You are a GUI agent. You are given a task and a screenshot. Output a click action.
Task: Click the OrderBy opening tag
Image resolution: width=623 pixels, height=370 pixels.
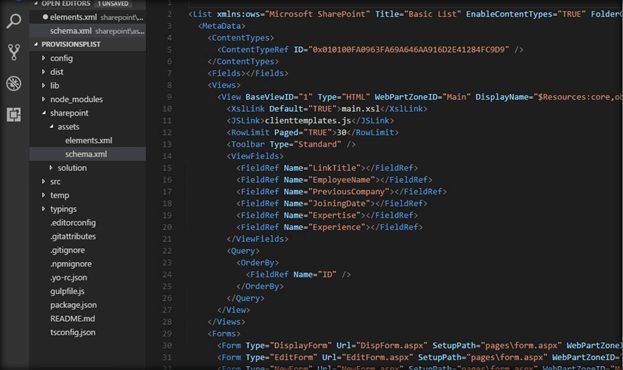click(257, 263)
